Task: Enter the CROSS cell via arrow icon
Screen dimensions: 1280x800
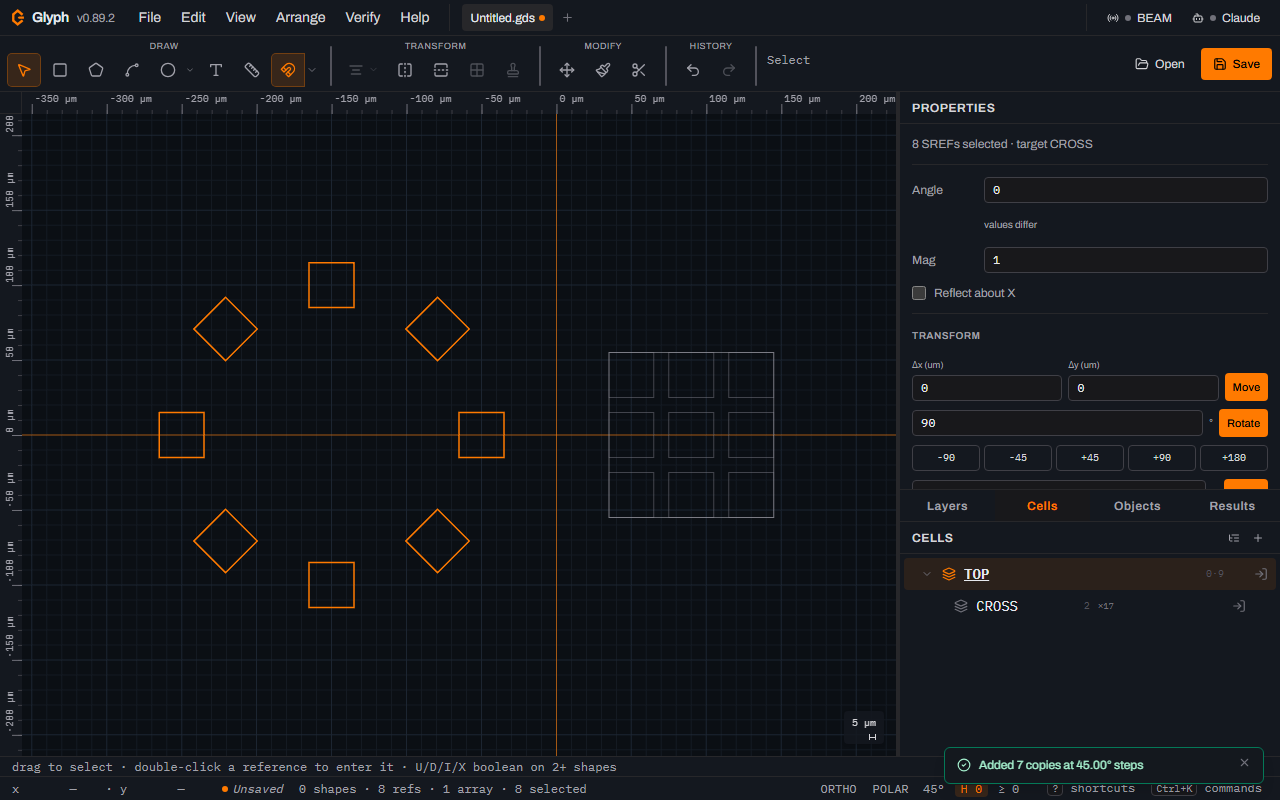Action: coord(1238,606)
